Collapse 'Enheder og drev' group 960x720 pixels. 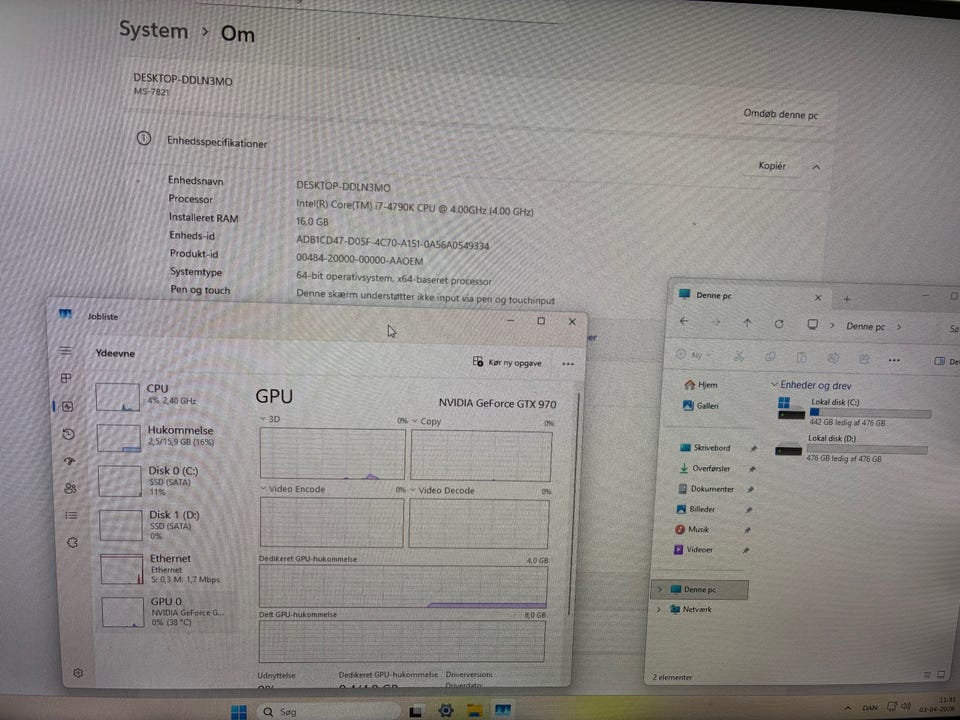tap(774, 384)
